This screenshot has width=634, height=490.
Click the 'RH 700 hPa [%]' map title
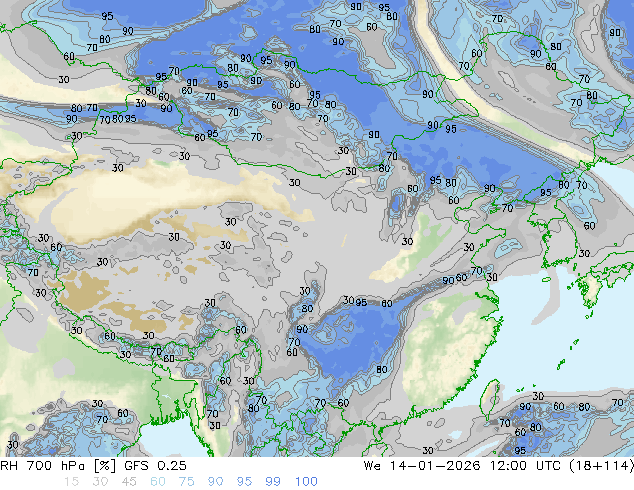(58, 466)
